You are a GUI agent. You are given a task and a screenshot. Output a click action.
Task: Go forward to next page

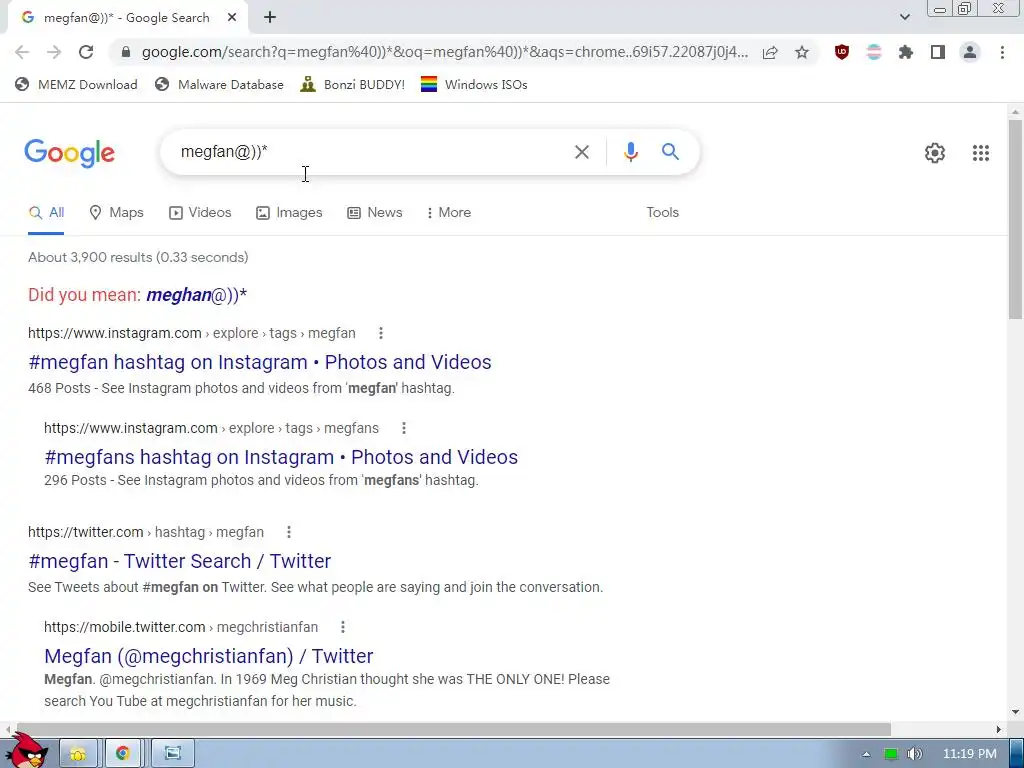point(54,52)
